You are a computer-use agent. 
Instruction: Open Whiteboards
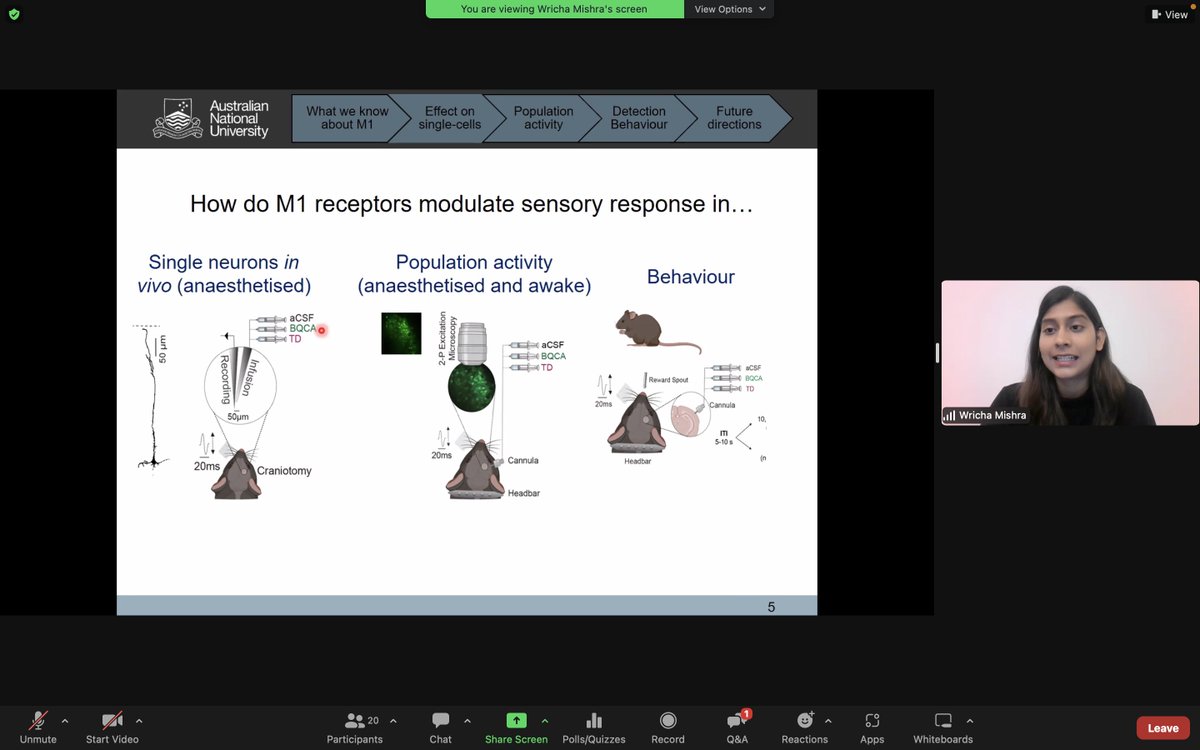click(943, 727)
